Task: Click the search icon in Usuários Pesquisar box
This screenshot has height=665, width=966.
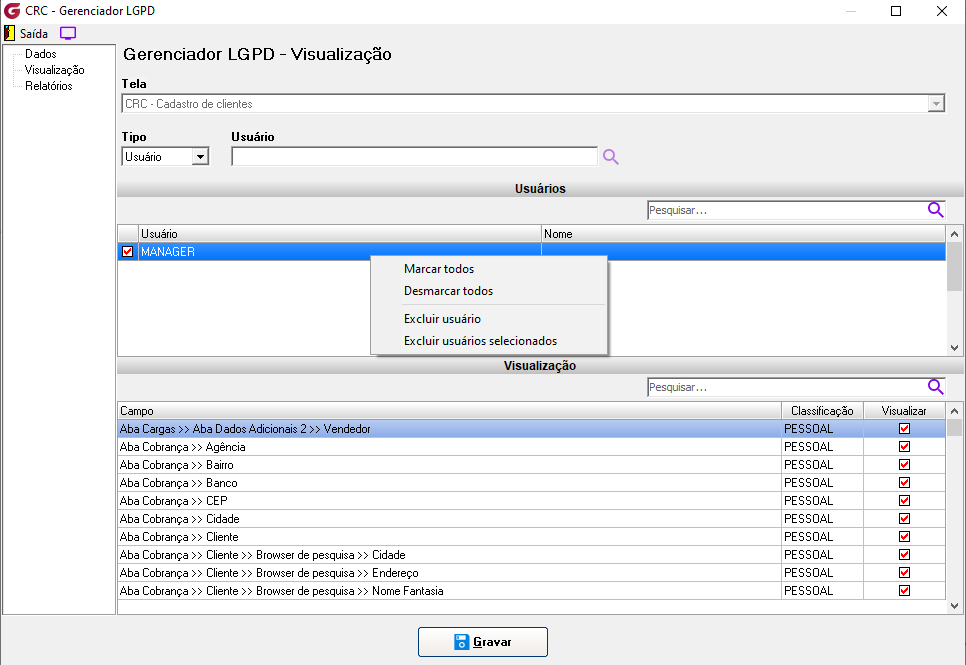Action: [x=935, y=210]
